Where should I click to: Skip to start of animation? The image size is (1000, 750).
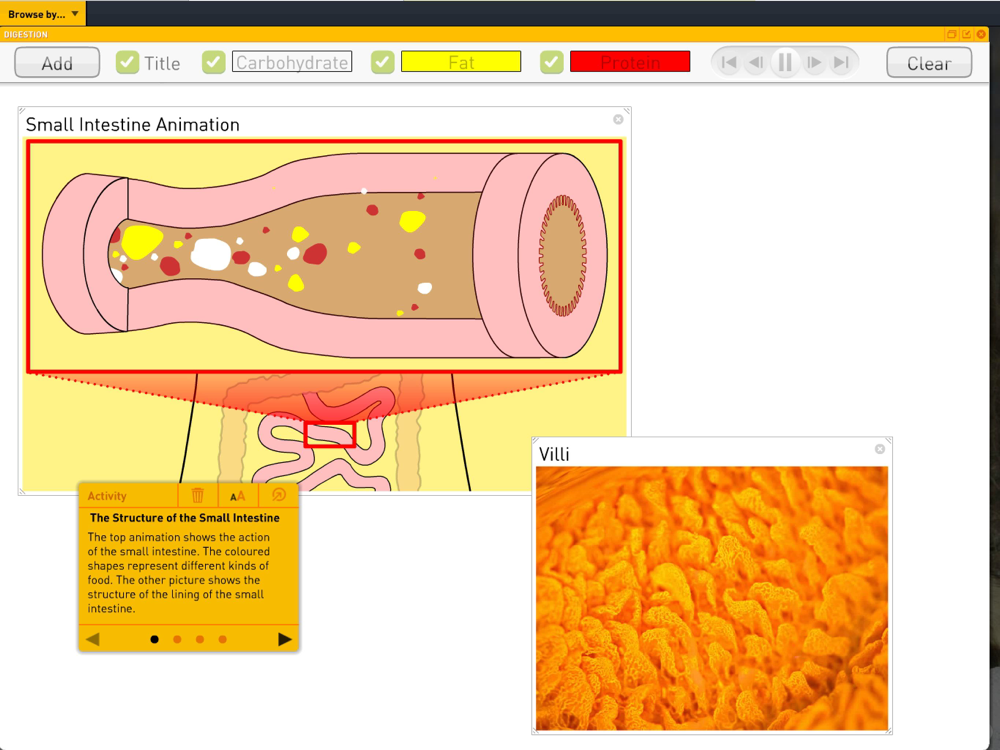(728, 62)
